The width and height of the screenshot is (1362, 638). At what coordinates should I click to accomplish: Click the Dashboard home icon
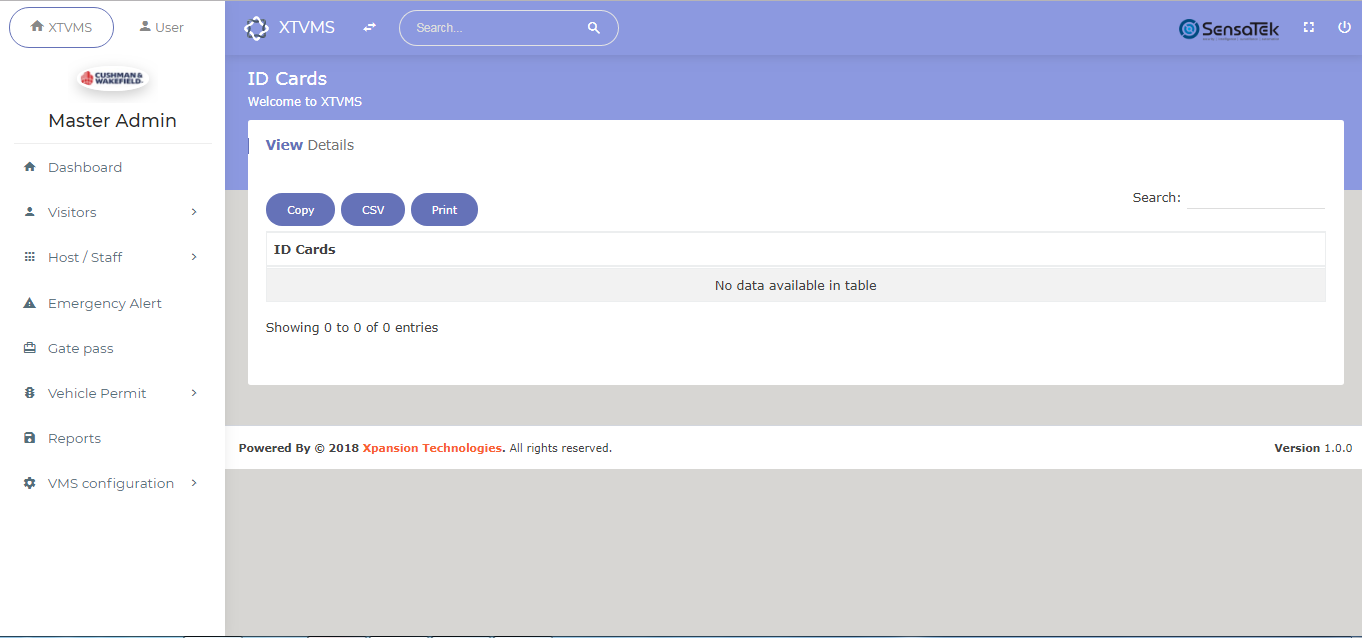[x=29, y=167]
